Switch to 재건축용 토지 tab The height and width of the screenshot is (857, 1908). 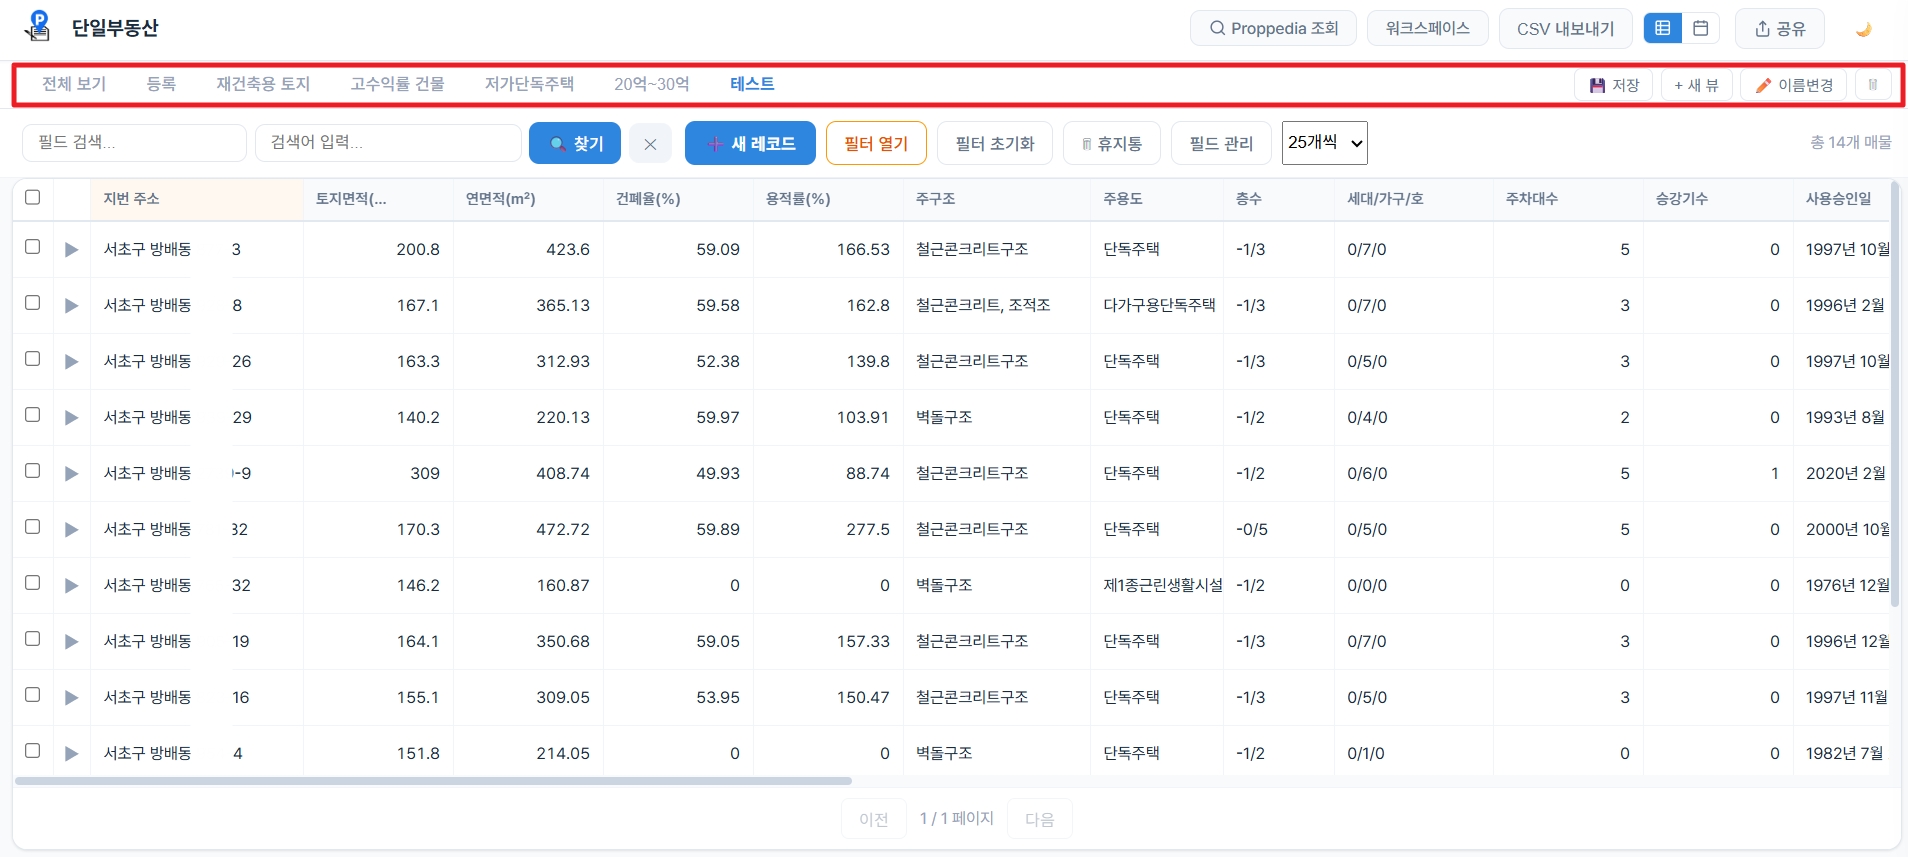263,84
